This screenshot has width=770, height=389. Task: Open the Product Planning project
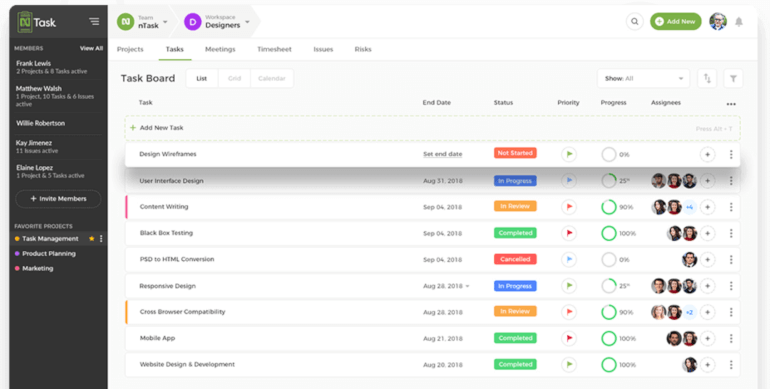pyautogui.click(x=49, y=254)
